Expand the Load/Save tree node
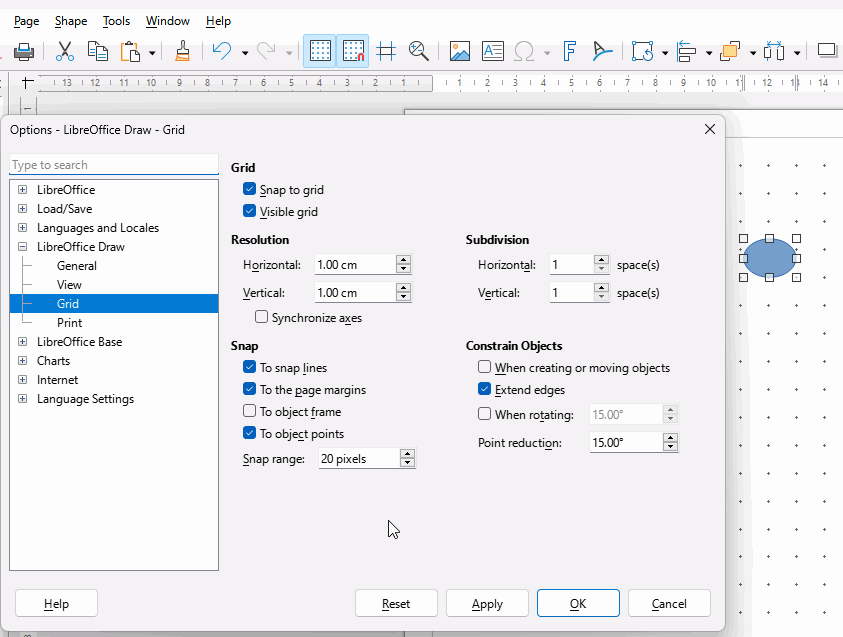The width and height of the screenshot is (843, 637). click(23, 209)
